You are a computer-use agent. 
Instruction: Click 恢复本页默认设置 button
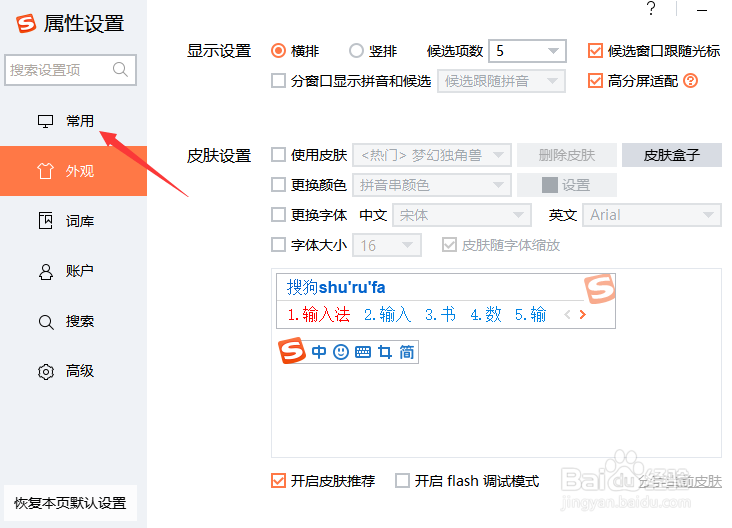tap(70, 503)
